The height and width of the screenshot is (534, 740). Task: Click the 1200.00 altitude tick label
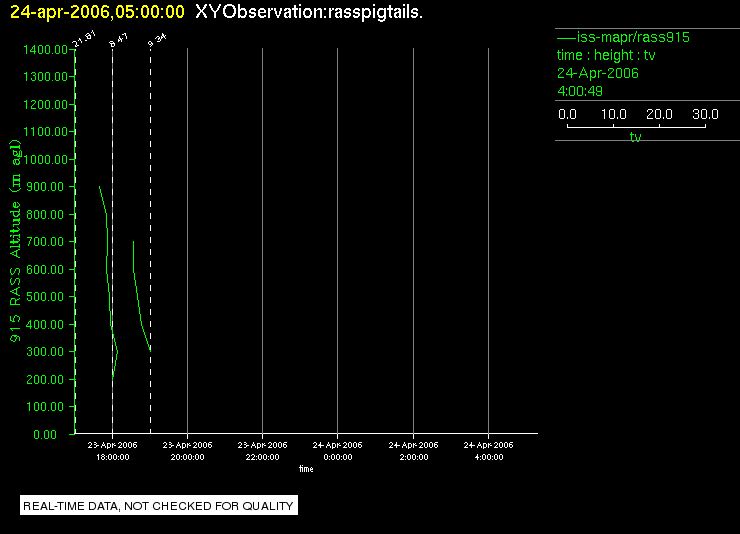[x=45, y=104]
